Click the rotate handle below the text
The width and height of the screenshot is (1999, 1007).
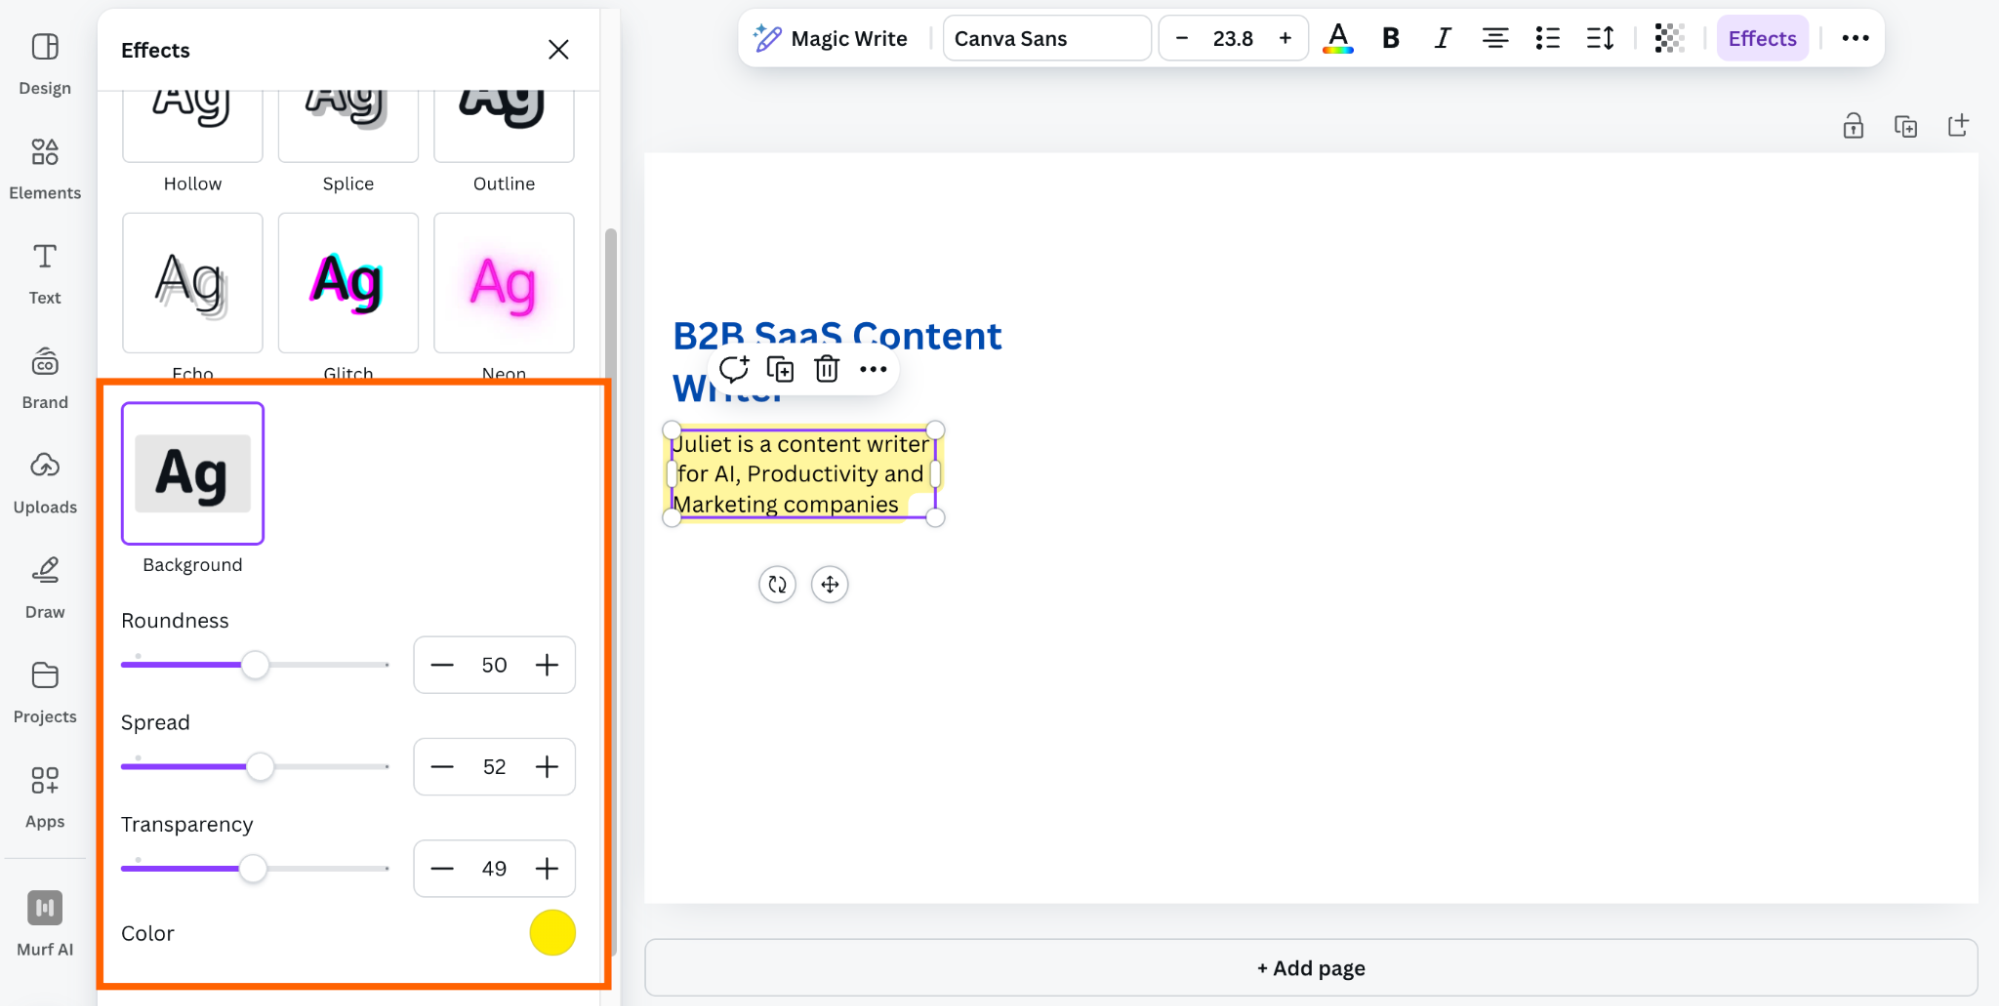777,585
